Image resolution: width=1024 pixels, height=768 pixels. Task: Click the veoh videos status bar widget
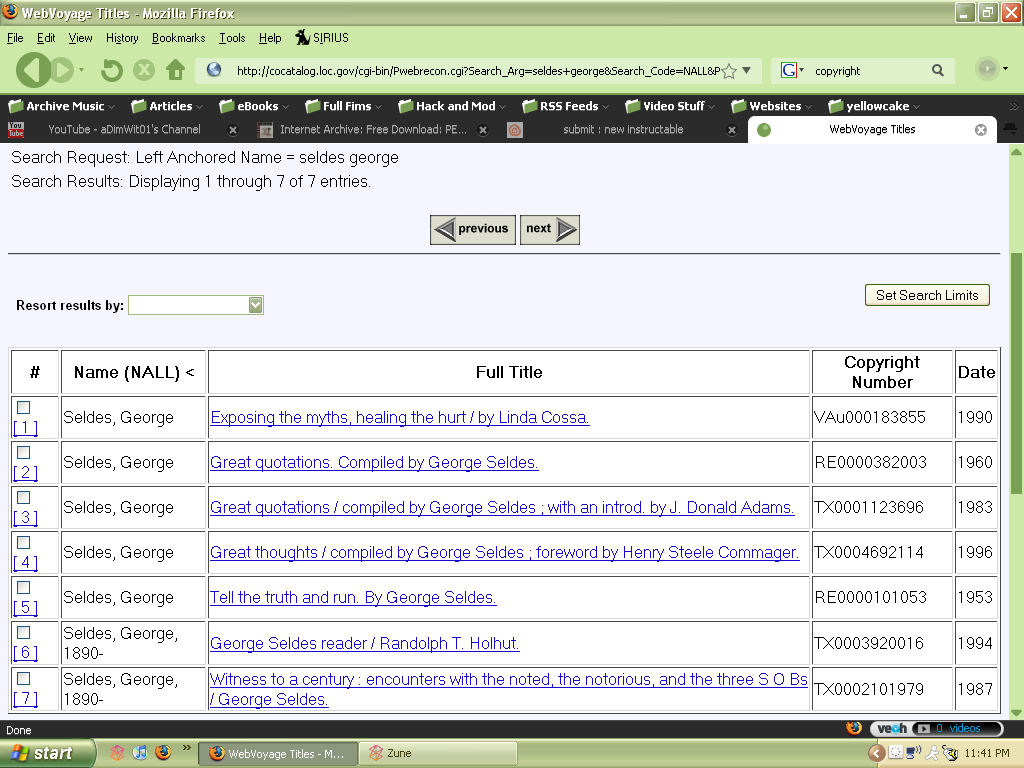(936, 728)
